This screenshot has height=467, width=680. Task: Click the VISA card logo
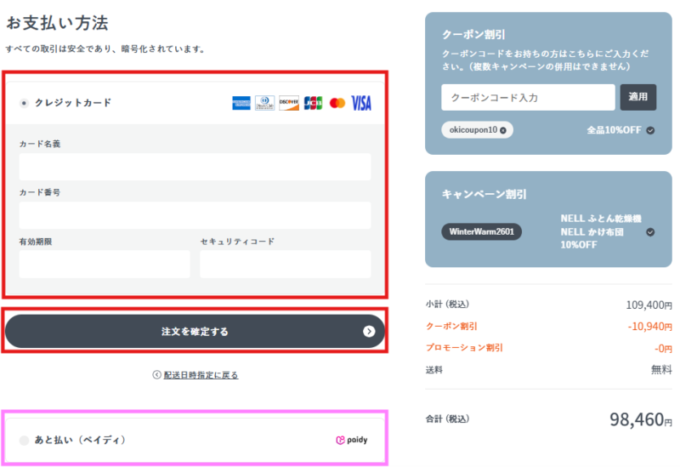click(x=361, y=102)
